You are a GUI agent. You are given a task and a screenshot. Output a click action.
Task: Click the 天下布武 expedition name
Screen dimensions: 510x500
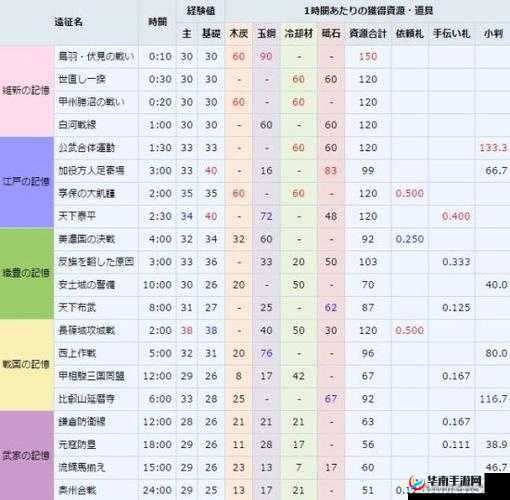coord(77,308)
